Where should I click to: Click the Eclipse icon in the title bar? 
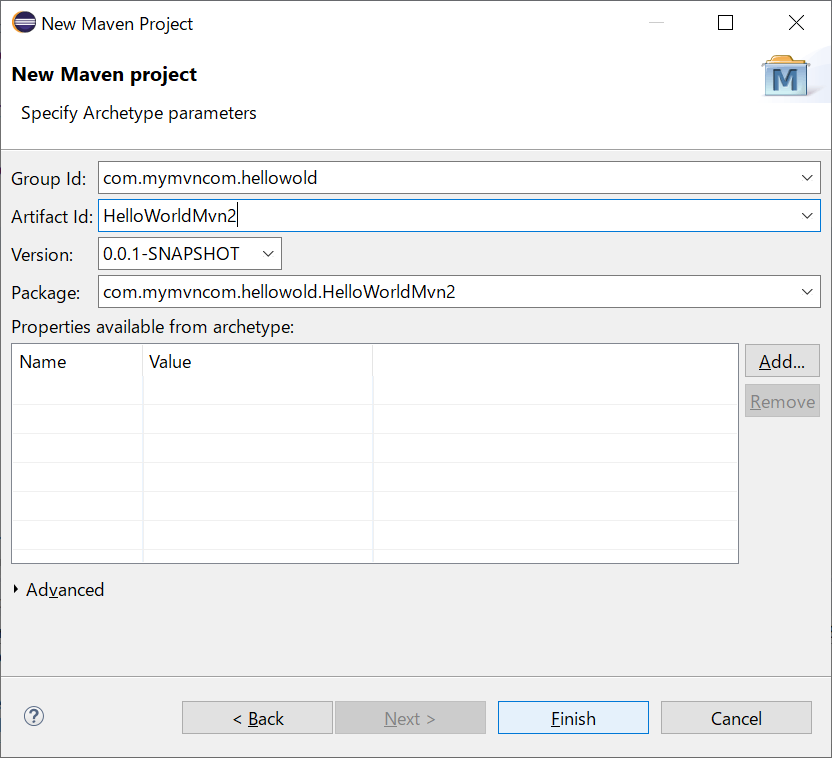tap(25, 22)
